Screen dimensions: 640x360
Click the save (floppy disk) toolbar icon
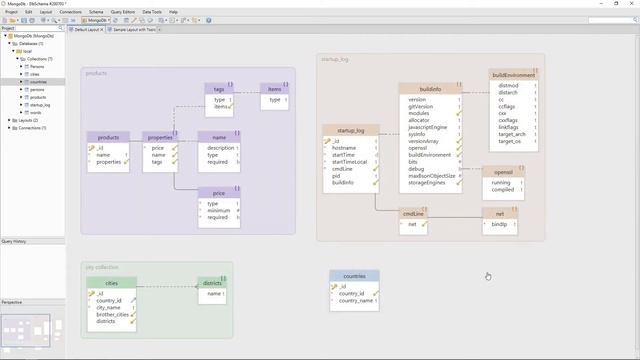[x=24, y=20]
